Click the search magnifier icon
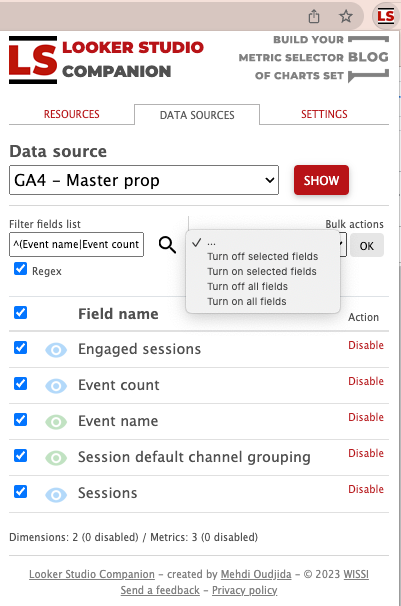This screenshot has height=606, width=401. (x=167, y=245)
